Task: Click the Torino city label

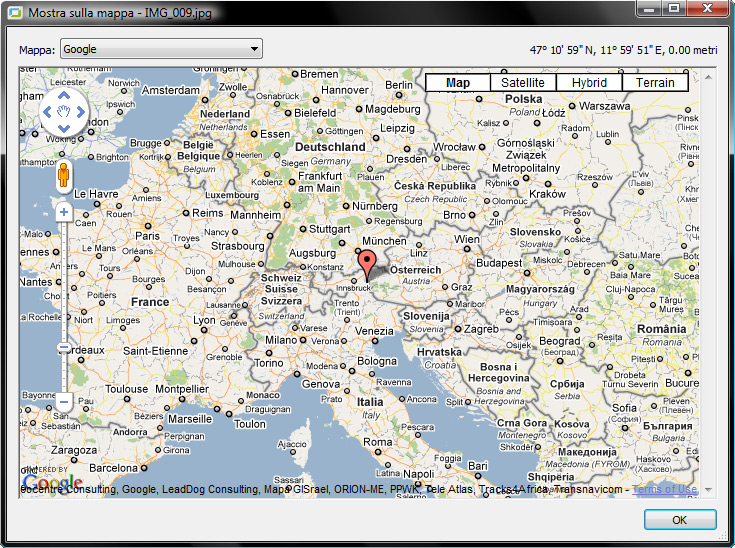Action: [269, 363]
